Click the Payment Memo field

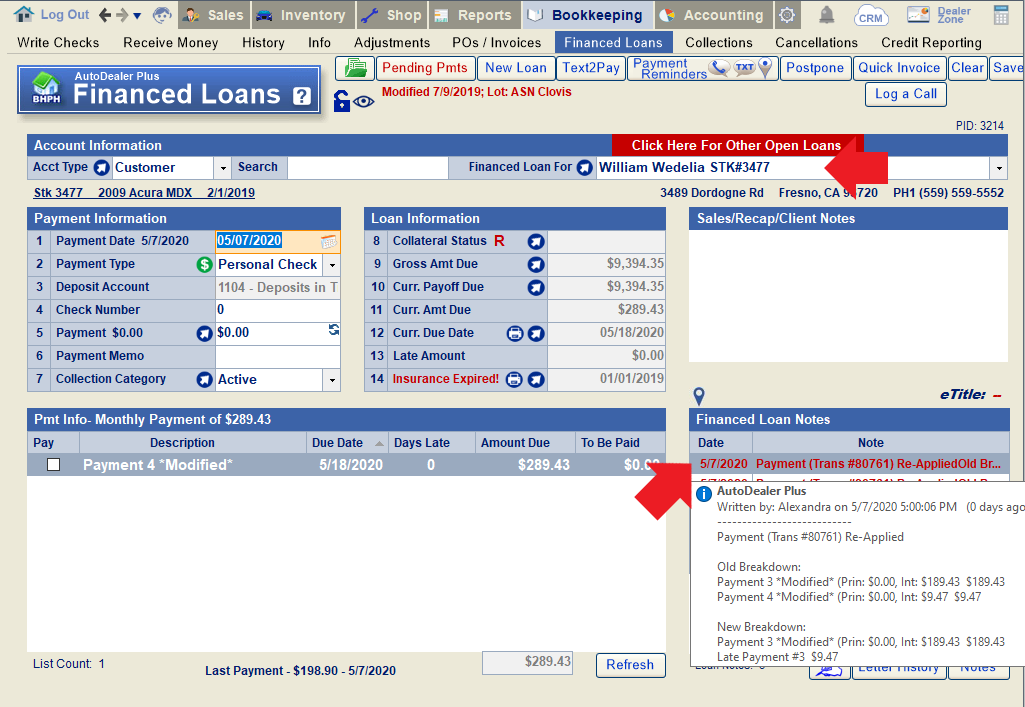(x=277, y=356)
